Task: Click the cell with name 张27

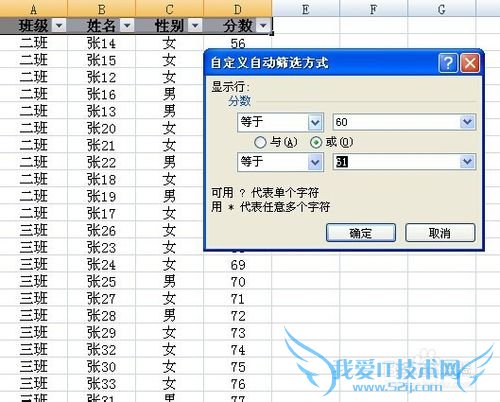Action: tap(102, 299)
